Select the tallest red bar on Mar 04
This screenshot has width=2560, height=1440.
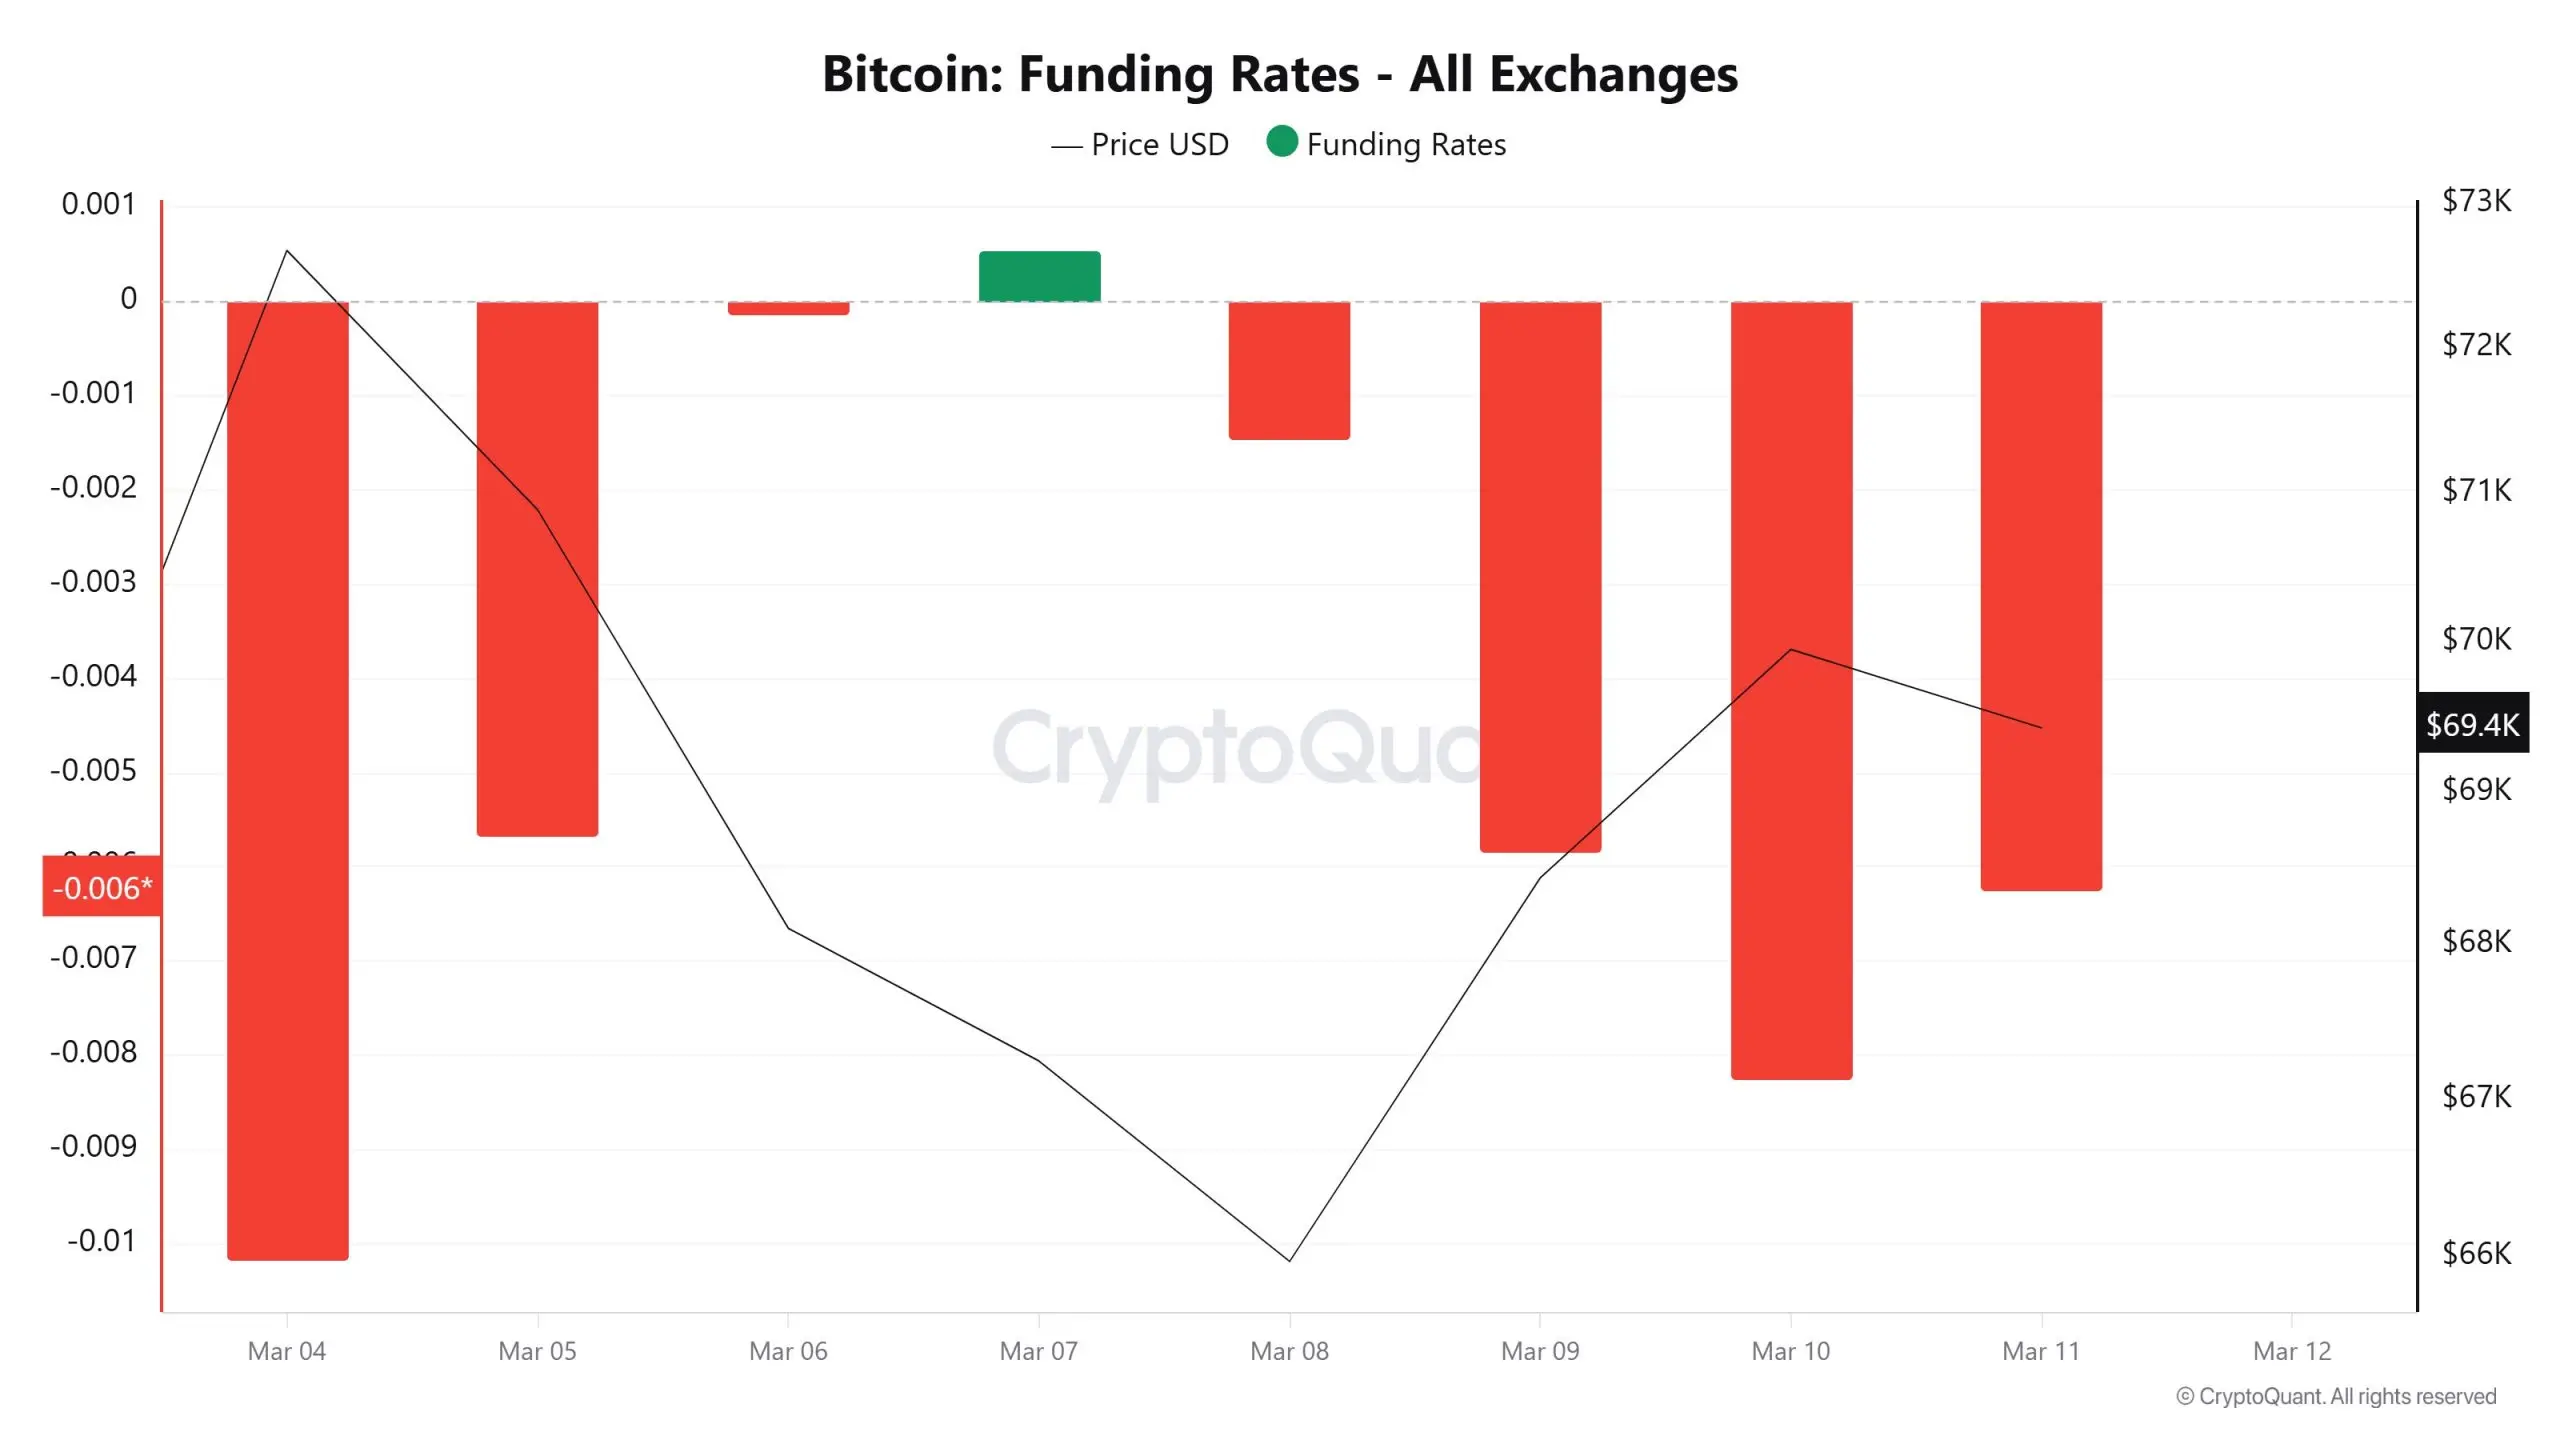[288, 781]
